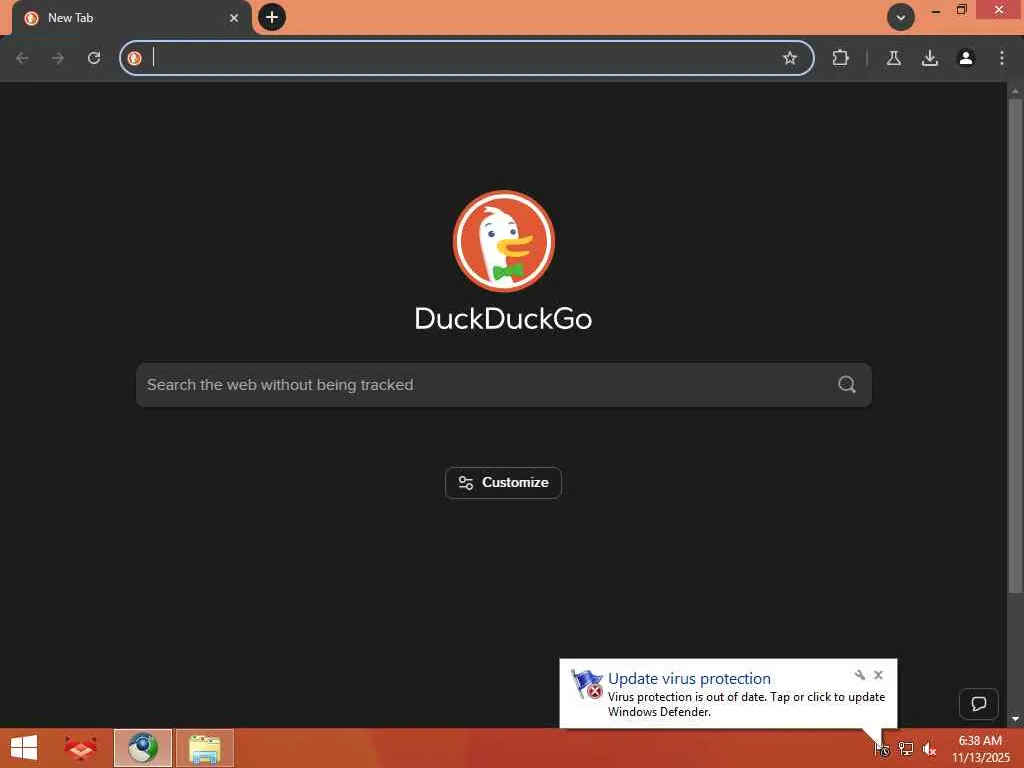Click the page vertical scrollbar
Image resolution: width=1024 pixels, height=768 pixels.
(1014, 346)
